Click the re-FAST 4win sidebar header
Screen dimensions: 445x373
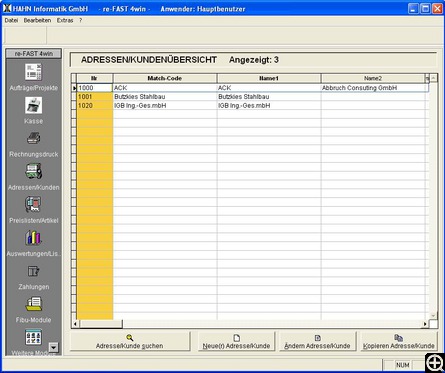(x=34, y=53)
